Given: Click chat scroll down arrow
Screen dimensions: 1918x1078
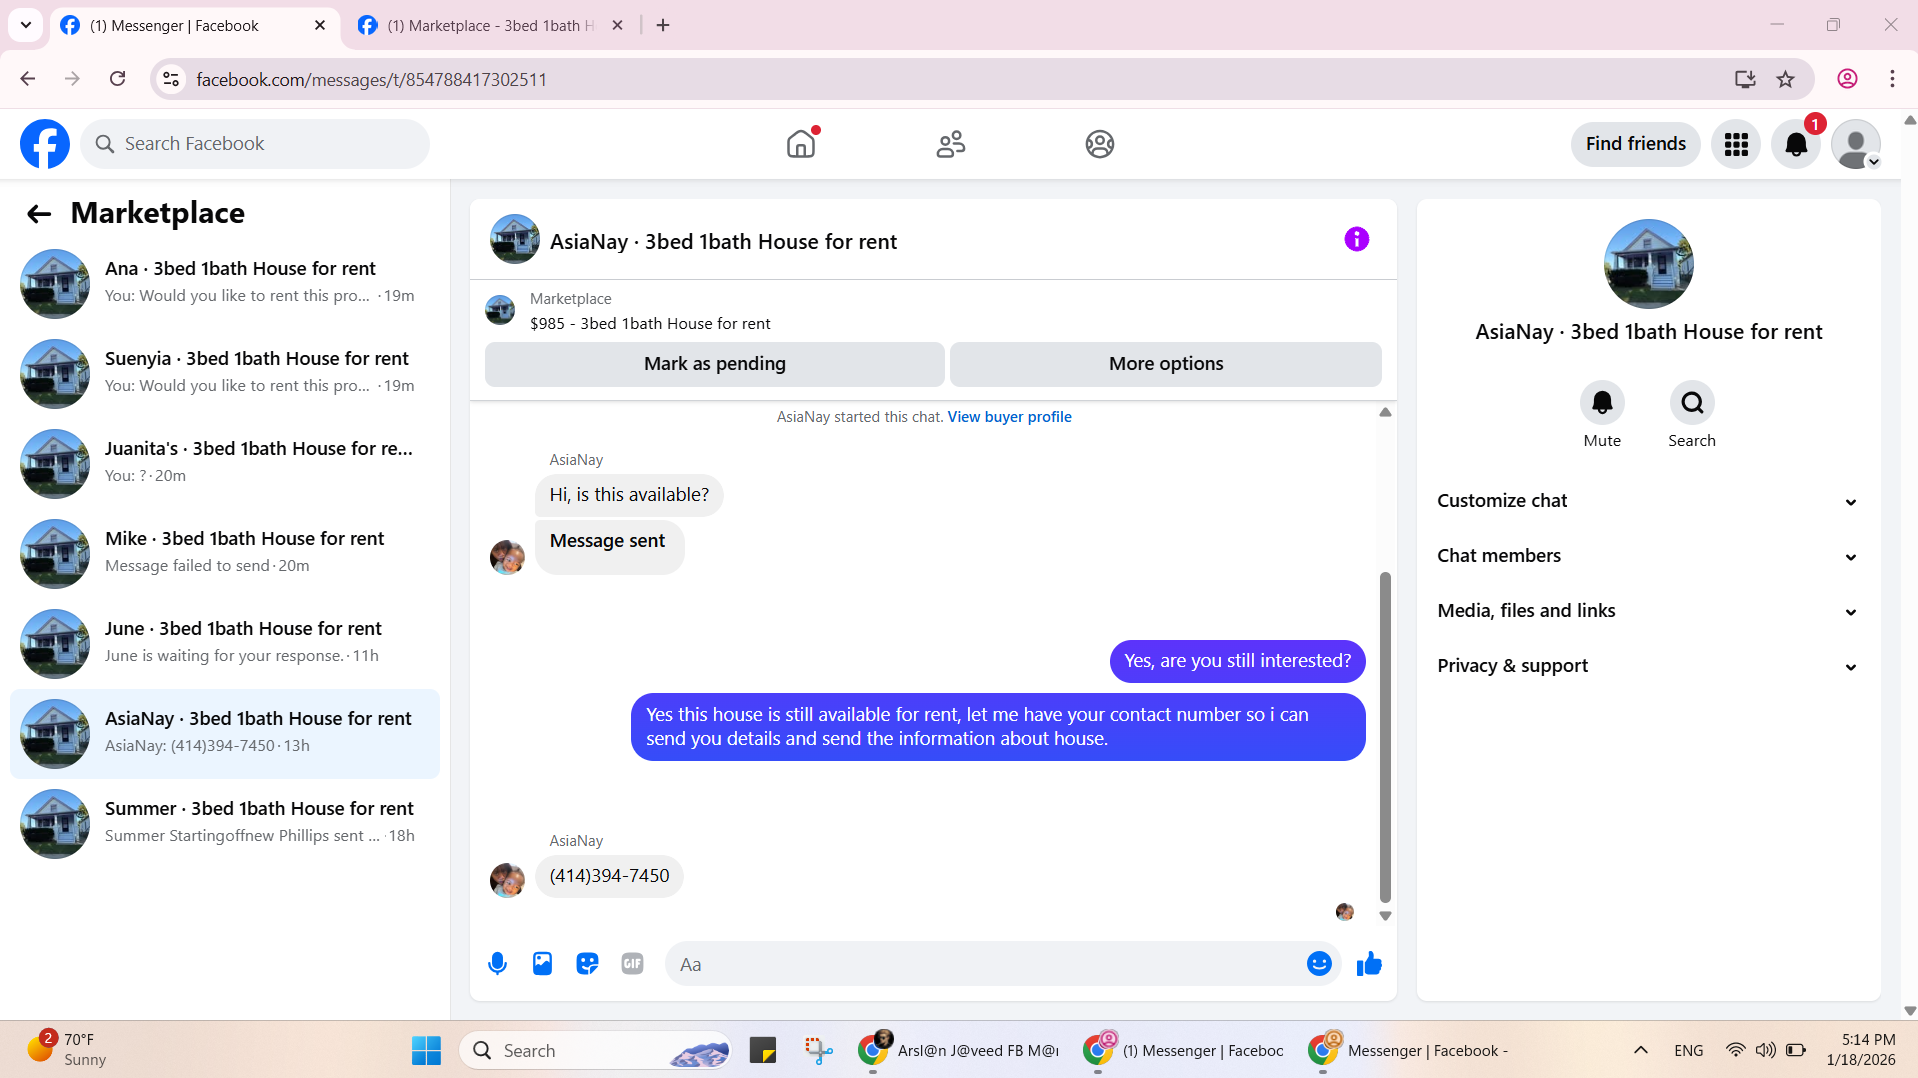Looking at the screenshot, I should point(1385,916).
